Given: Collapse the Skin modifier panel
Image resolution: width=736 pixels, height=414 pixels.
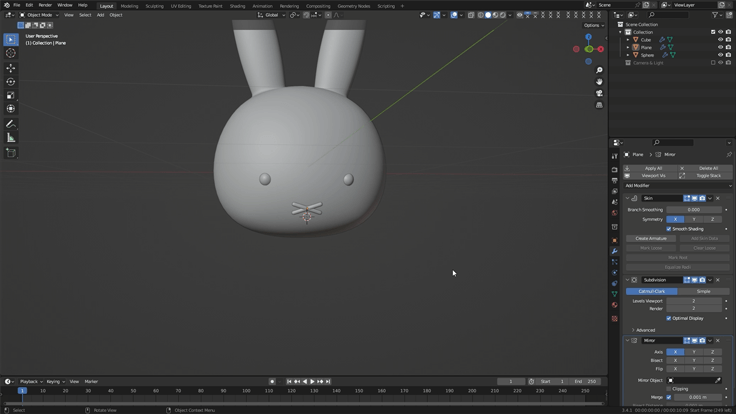Looking at the screenshot, I should pyautogui.click(x=628, y=199).
